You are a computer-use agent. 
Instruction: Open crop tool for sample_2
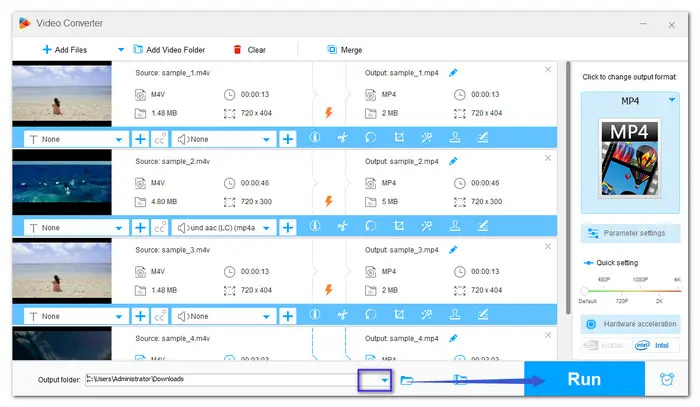pyautogui.click(x=399, y=226)
